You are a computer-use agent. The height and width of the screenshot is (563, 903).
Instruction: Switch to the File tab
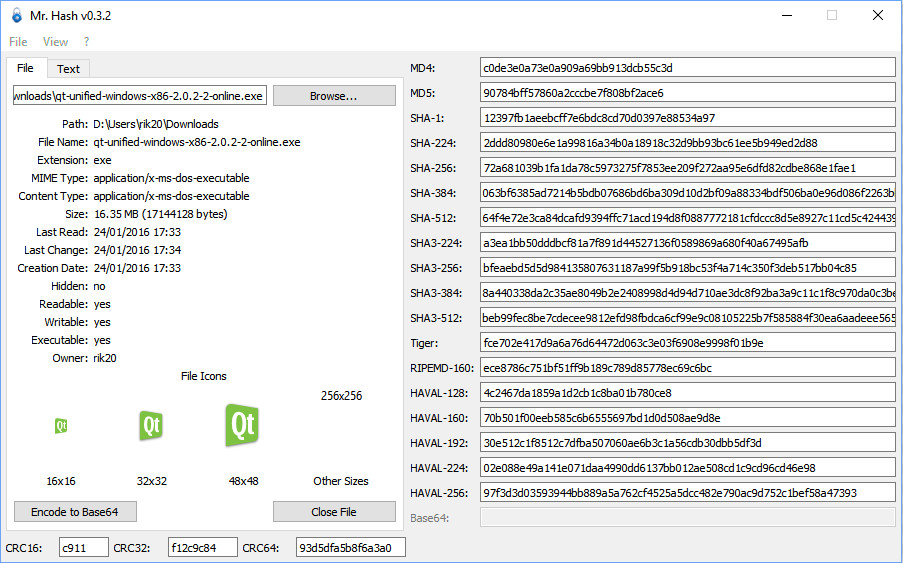25,68
